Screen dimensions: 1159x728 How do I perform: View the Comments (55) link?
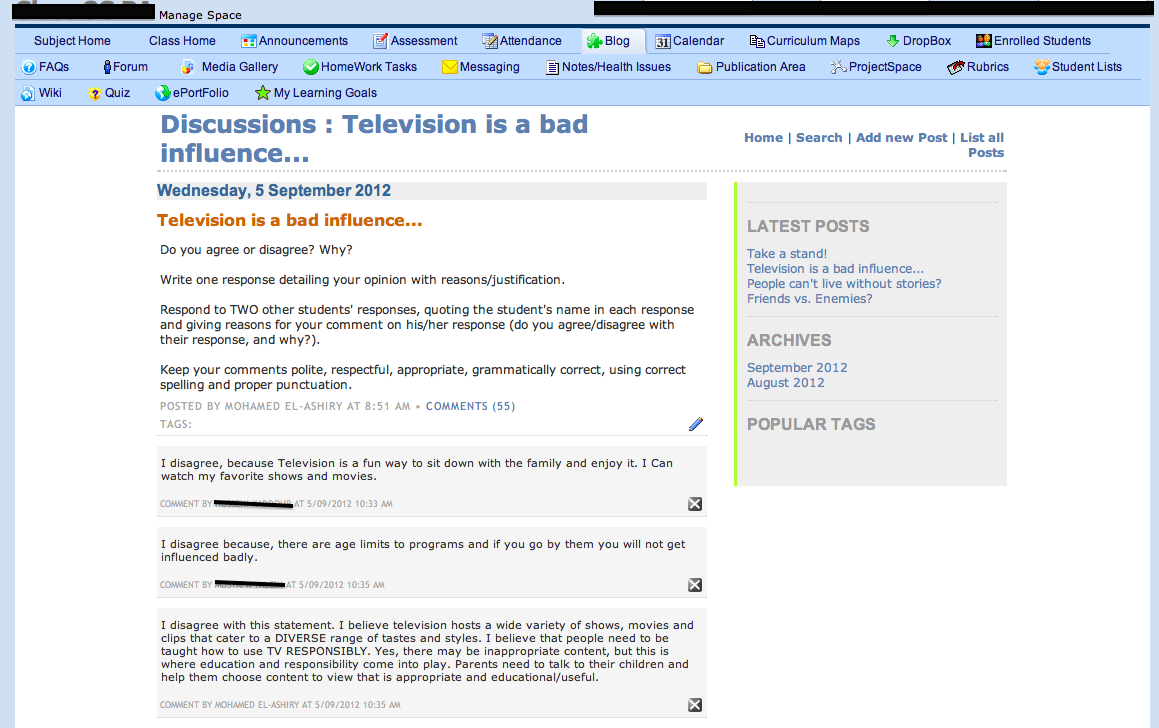[x=470, y=406]
